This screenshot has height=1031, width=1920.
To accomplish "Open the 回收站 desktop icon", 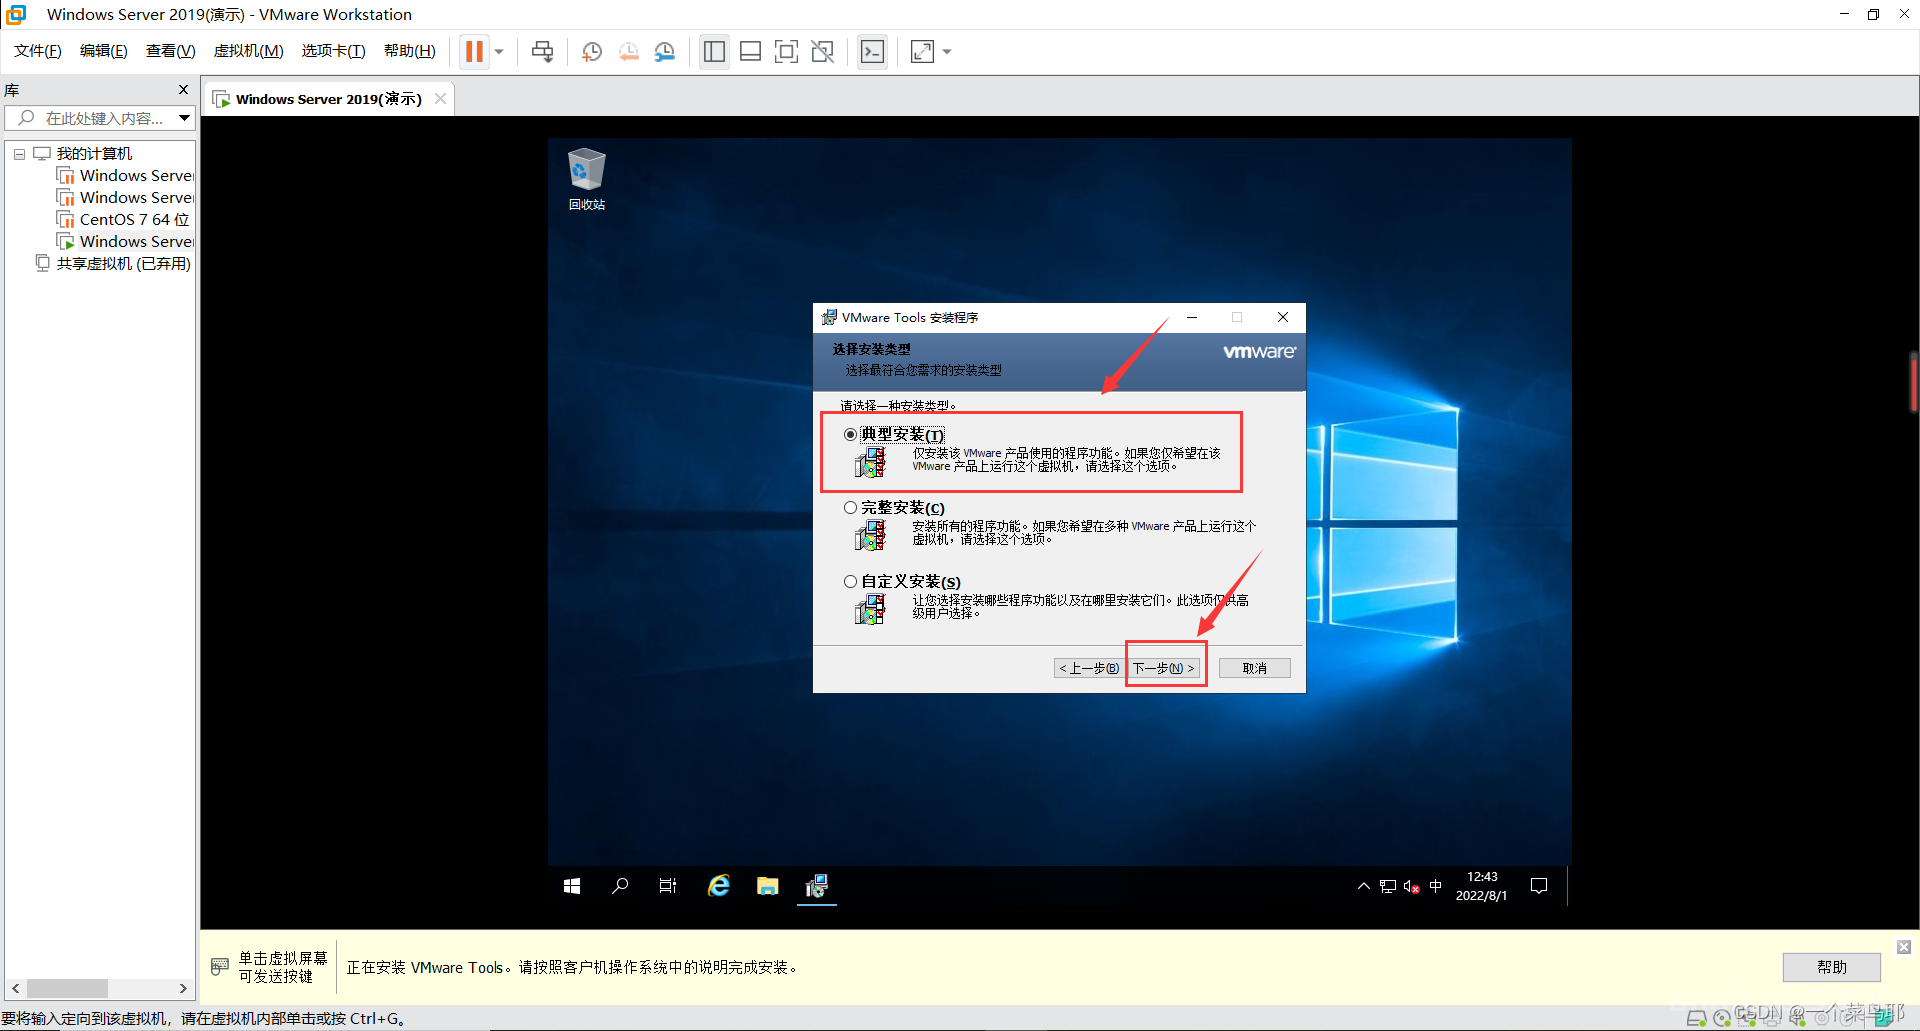I will click(587, 180).
